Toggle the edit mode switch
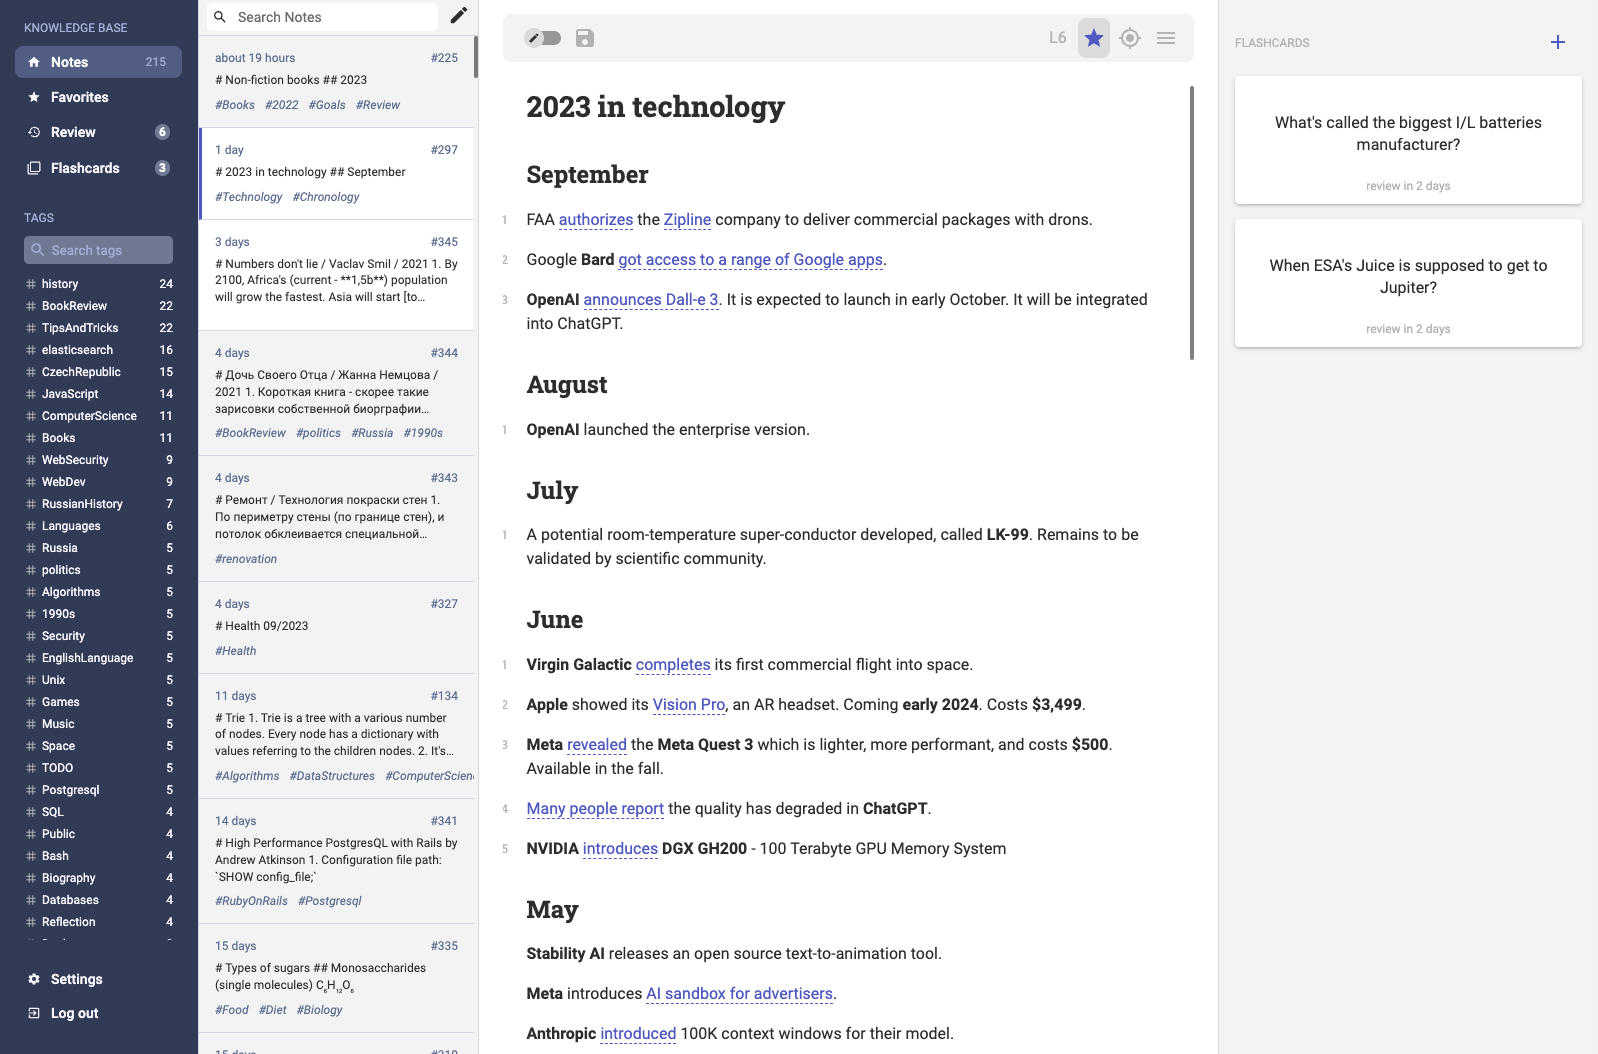This screenshot has width=1598, height=1054. click(543, 38)
